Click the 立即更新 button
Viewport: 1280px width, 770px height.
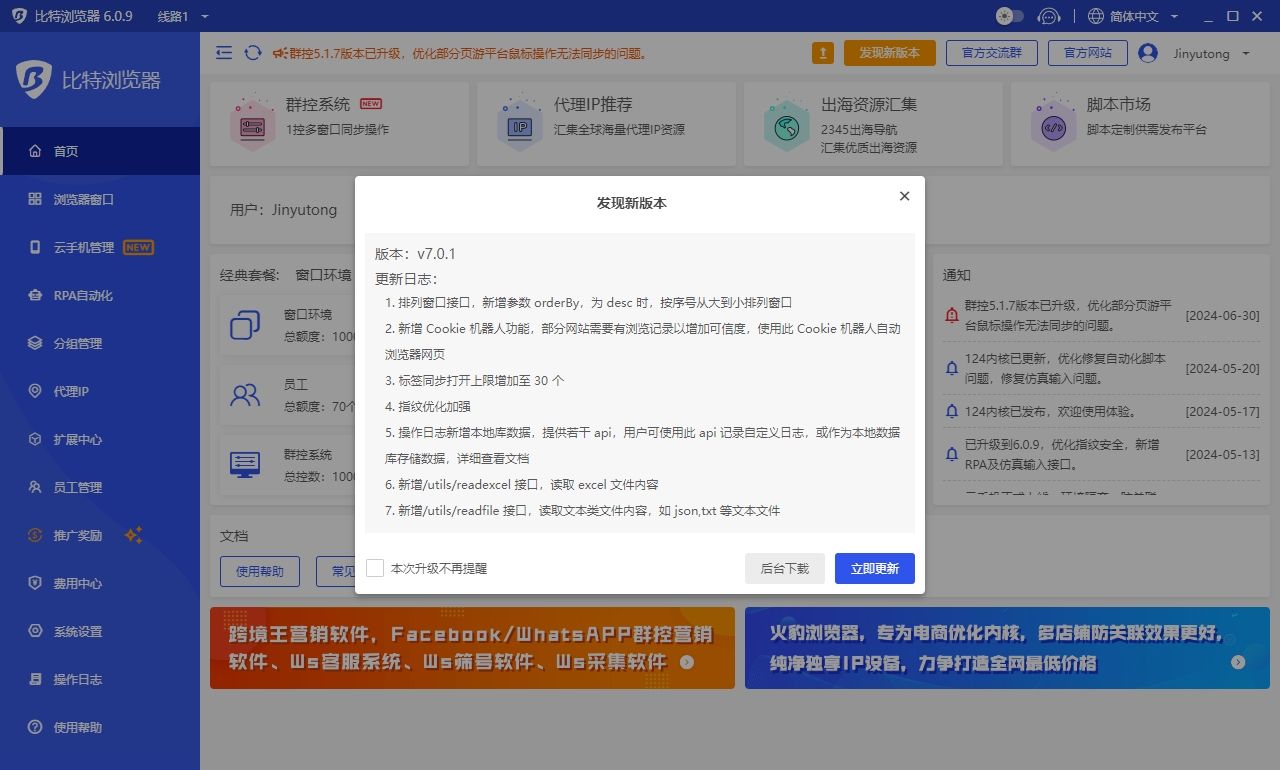(874, 567)
